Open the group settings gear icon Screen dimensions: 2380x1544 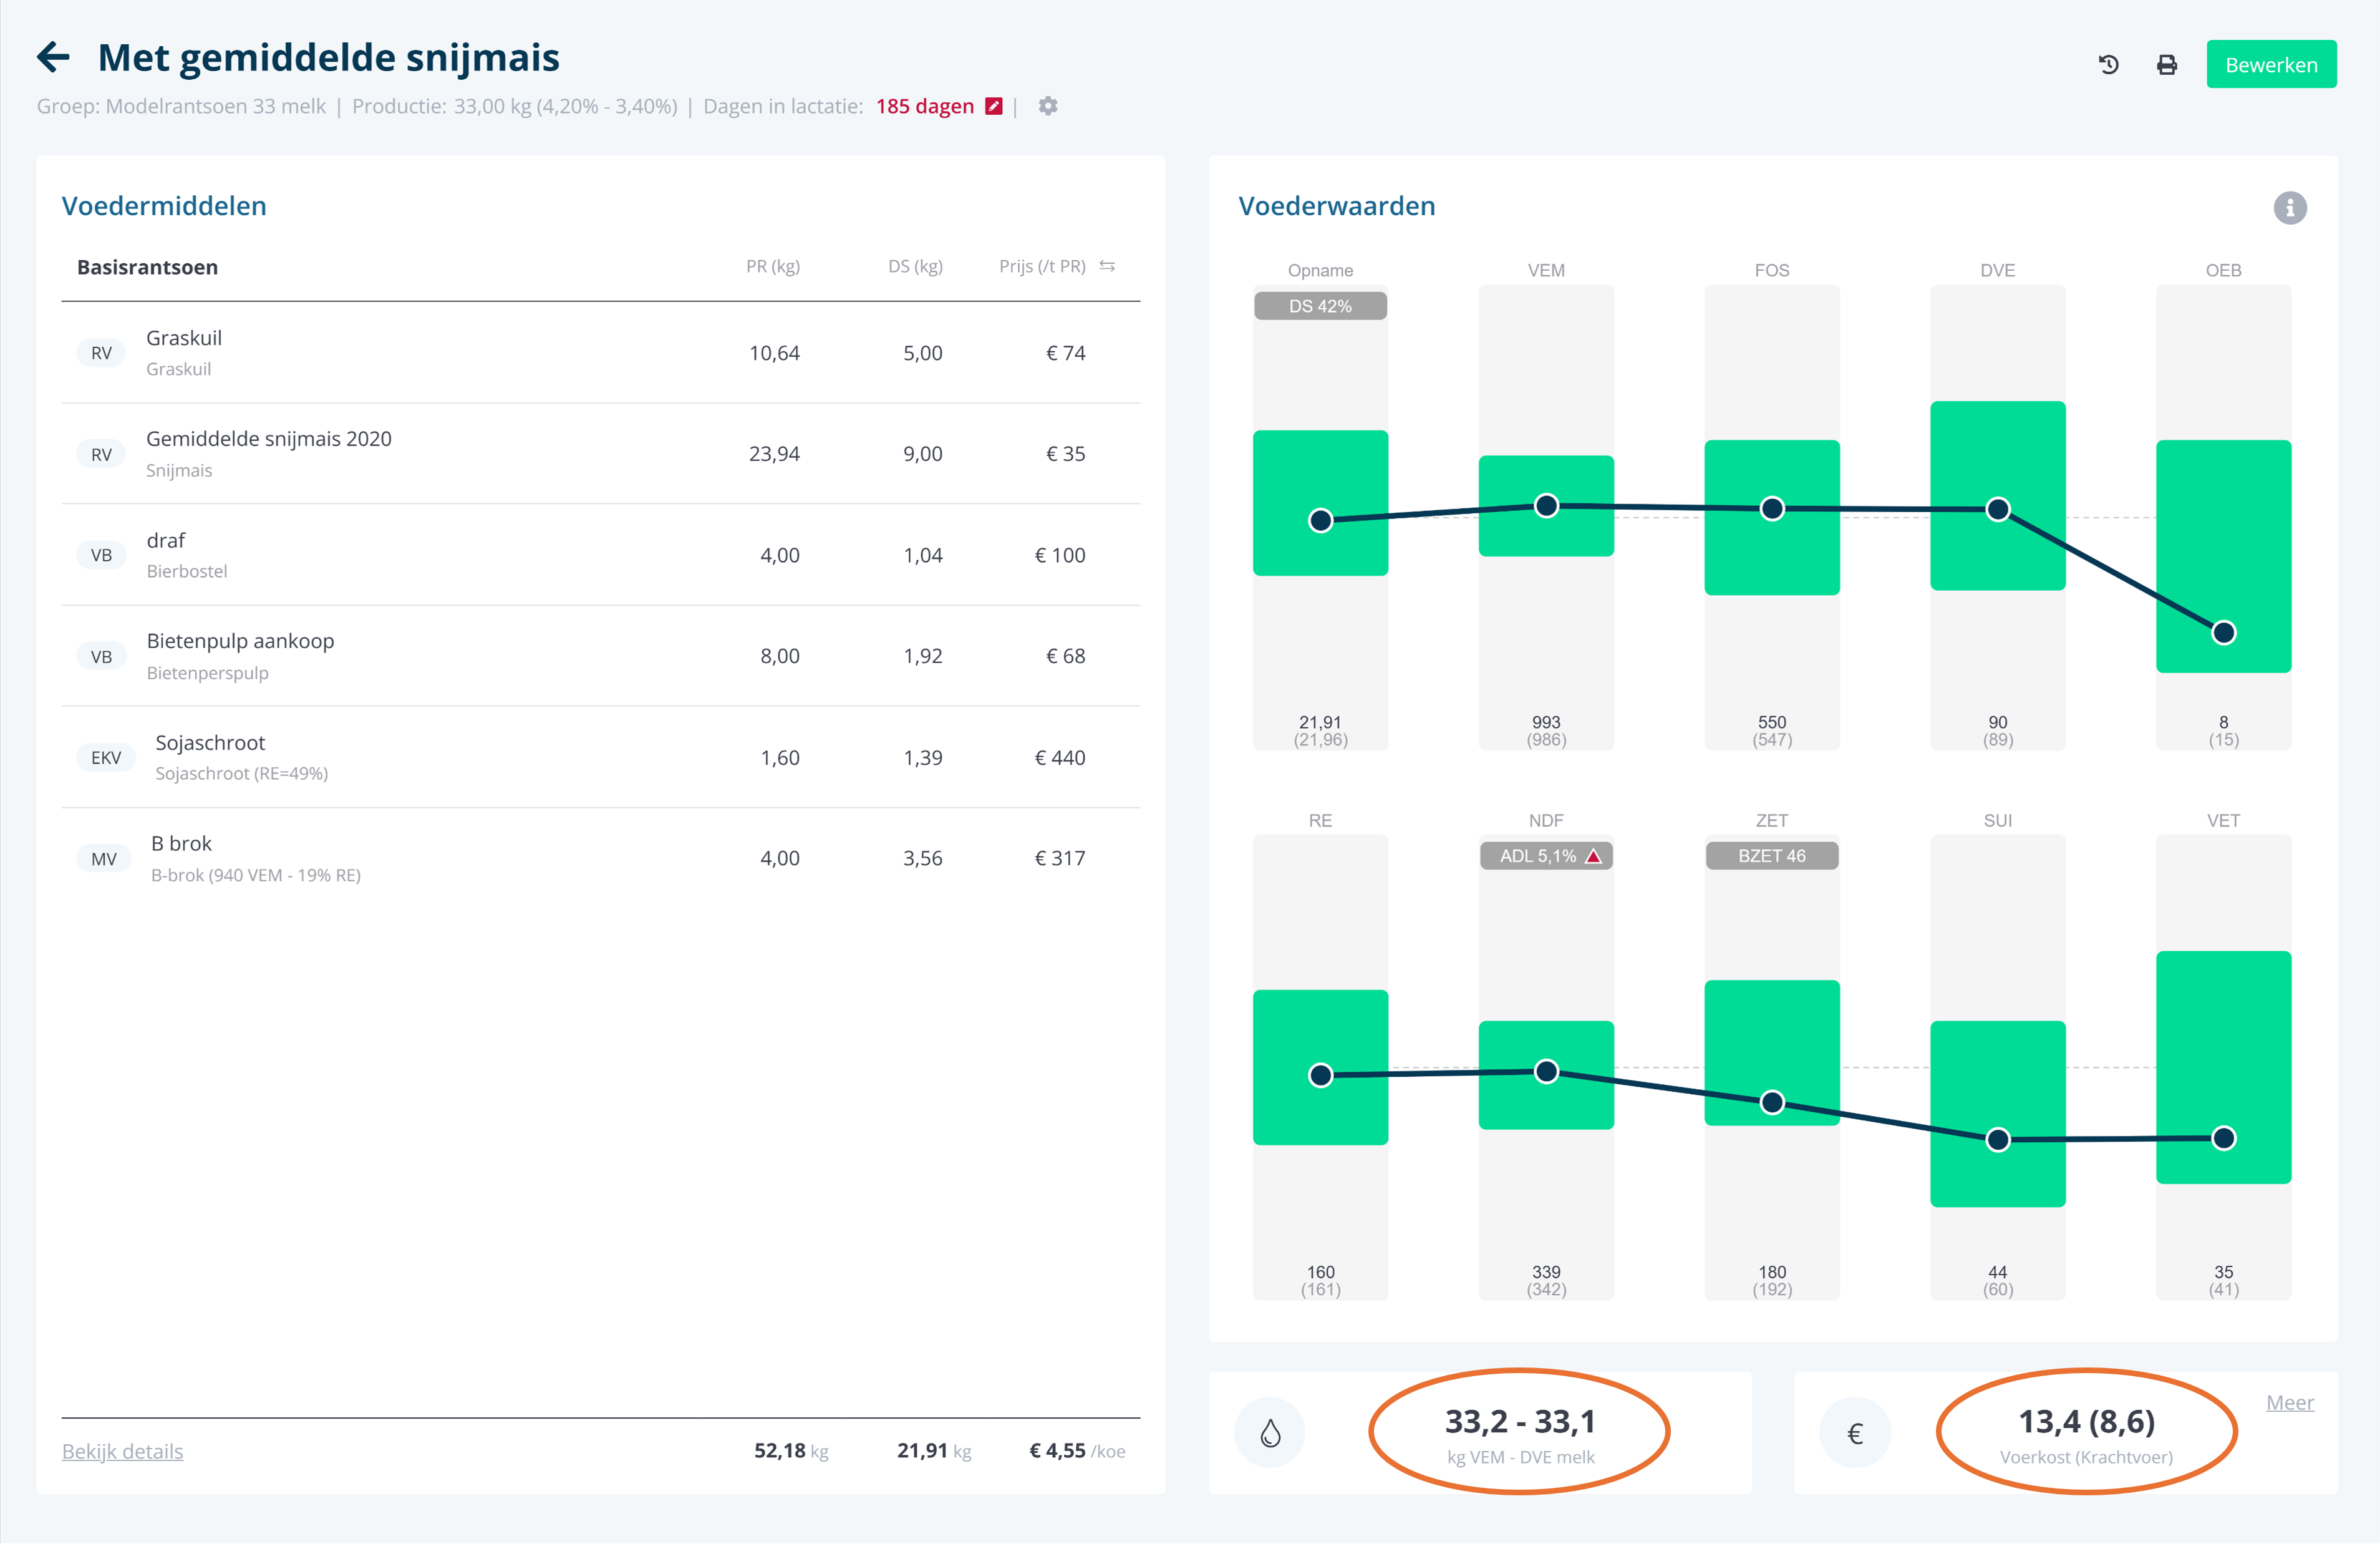click(1047, 106)
